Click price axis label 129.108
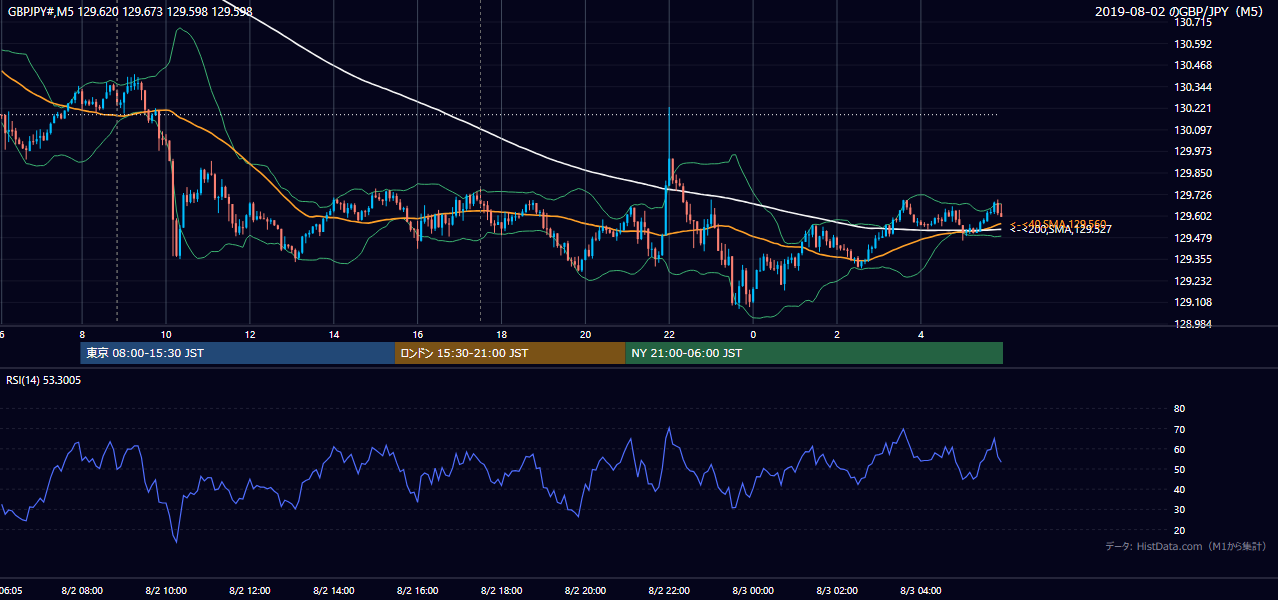This screenshot has width=1278, height=600. (x=1192, y=302)
